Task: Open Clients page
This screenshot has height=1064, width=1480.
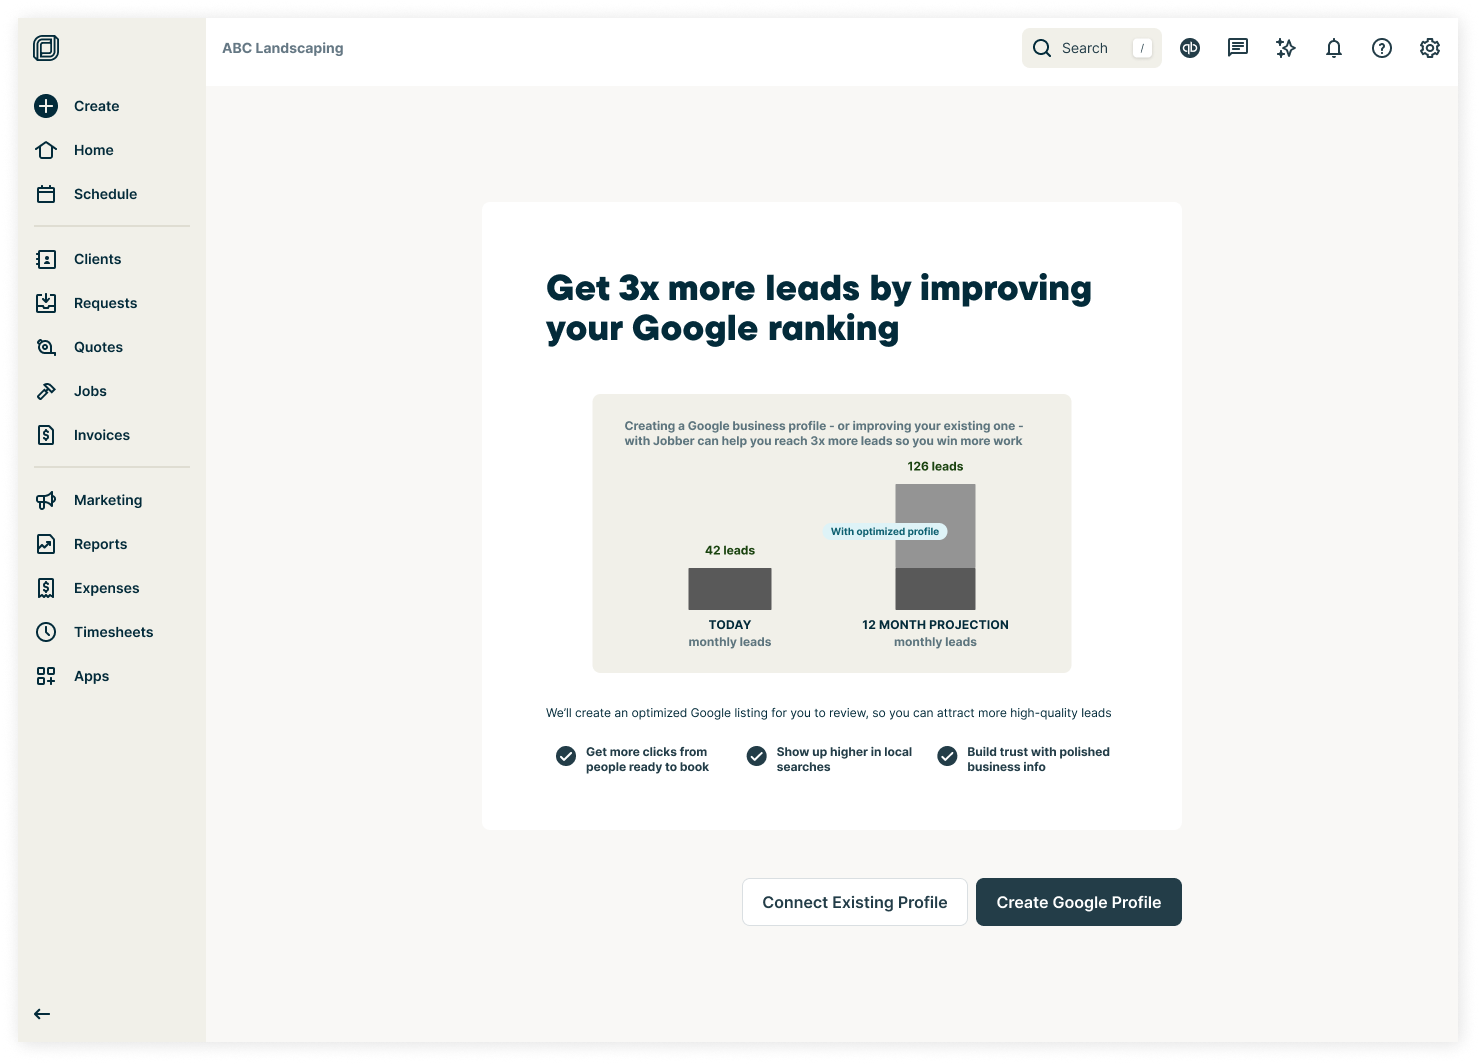Action: 97,259
